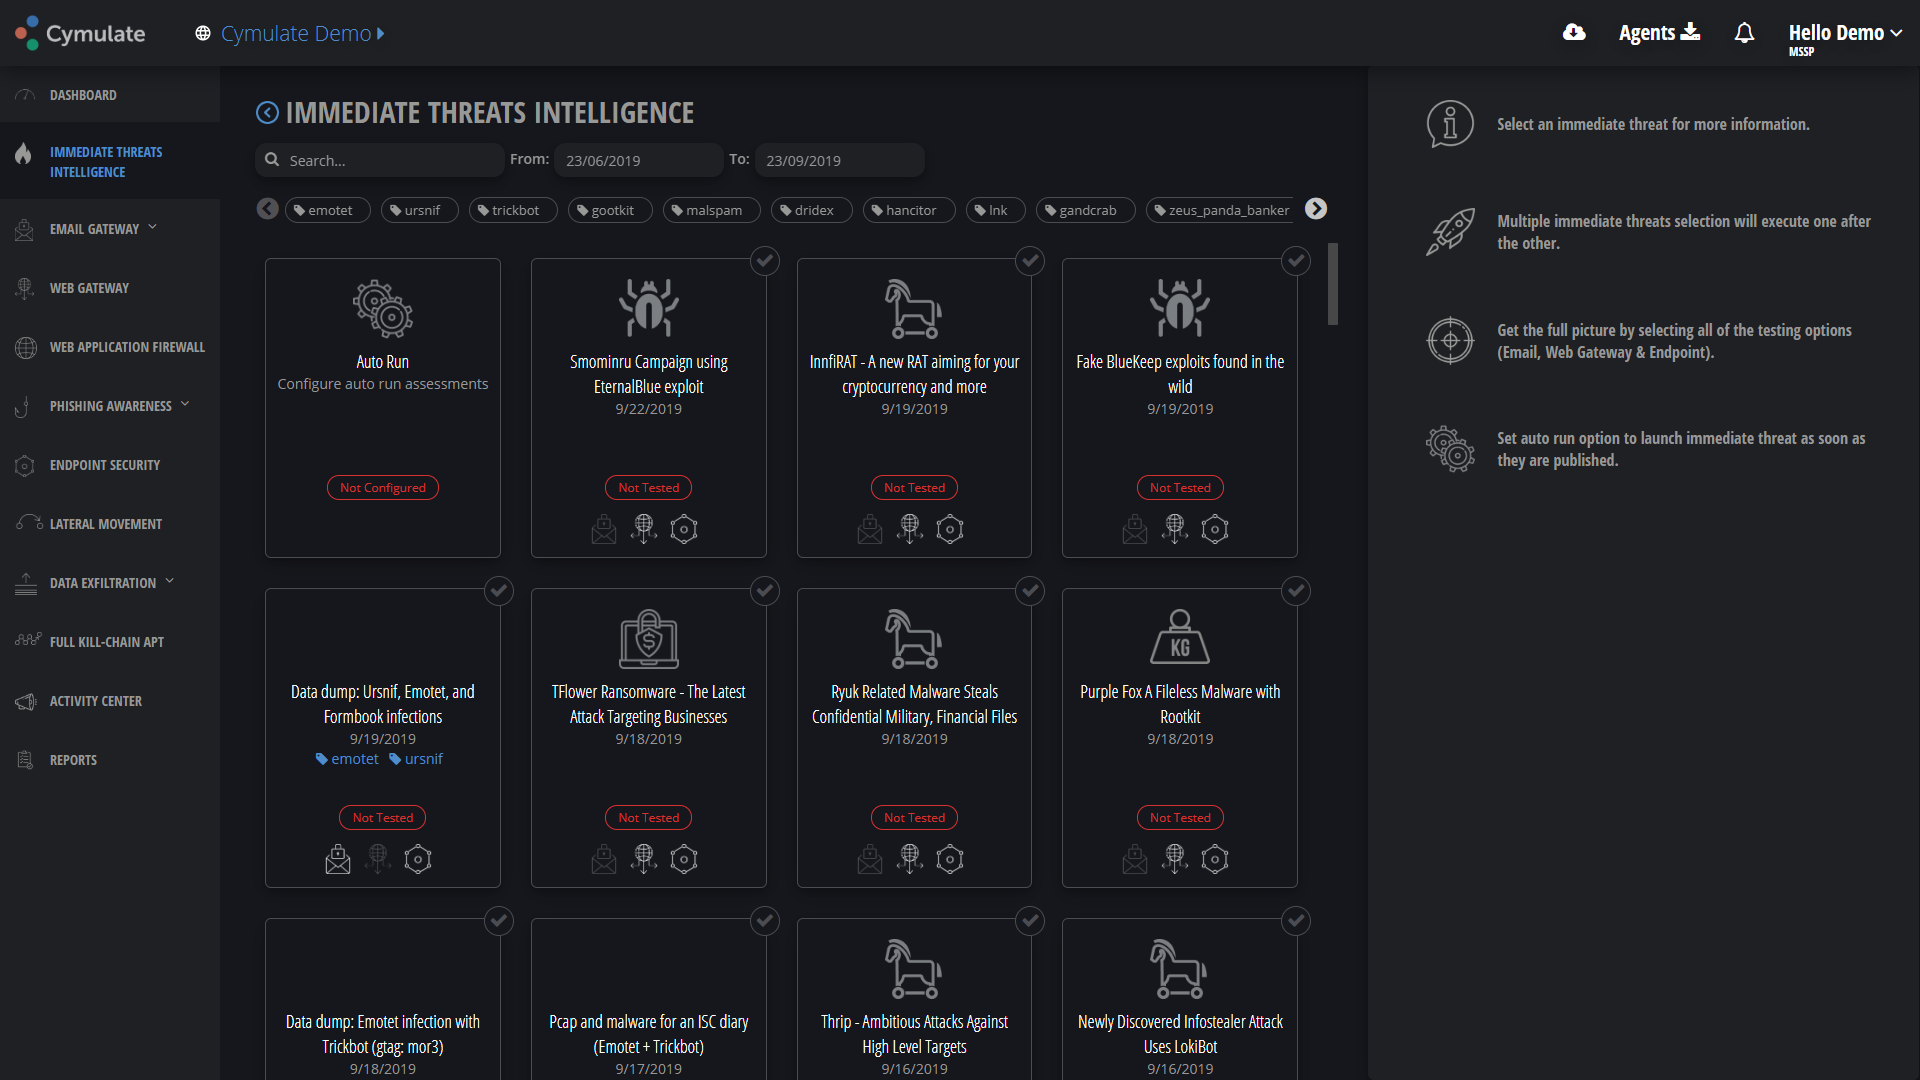1920x1080 pixels.
Task: Click trojan horse icon on InnfiRAT card
Action: [x=914, y=308]
